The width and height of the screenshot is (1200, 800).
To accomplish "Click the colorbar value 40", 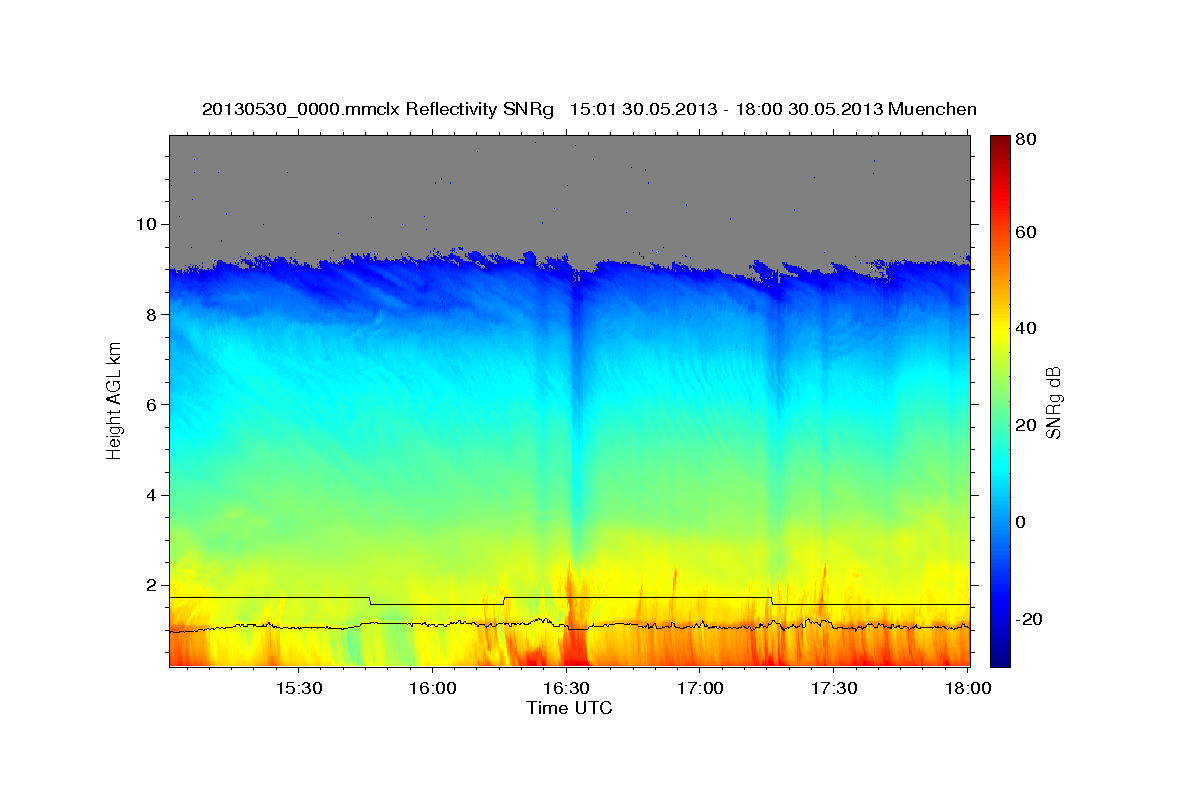I will [1025, 329].
